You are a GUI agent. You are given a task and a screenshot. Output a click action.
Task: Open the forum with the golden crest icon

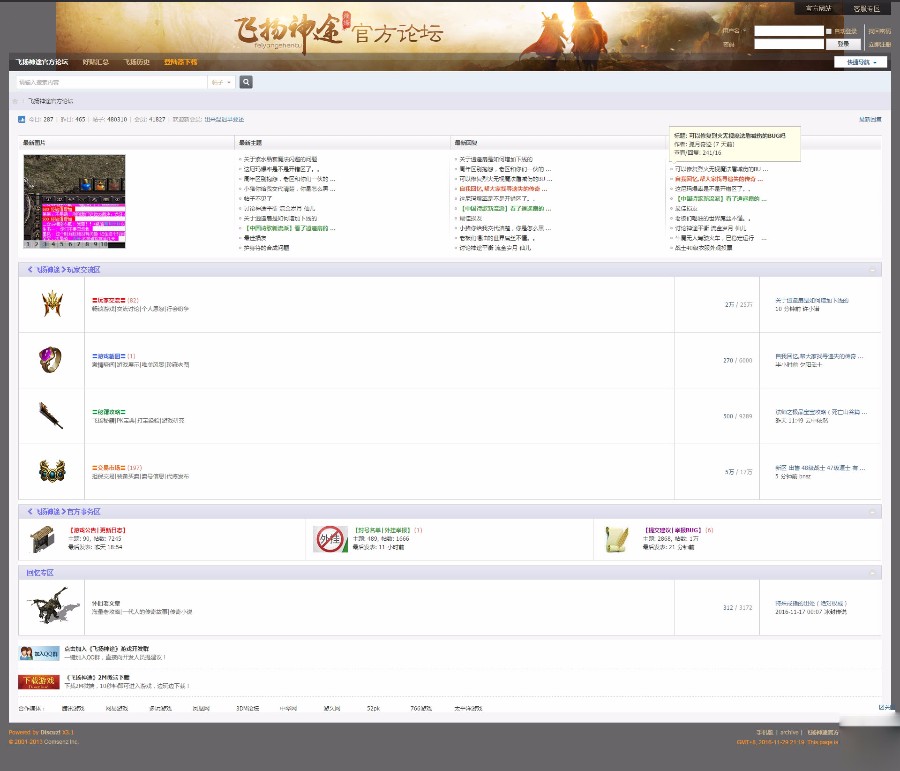pos(52,304)
